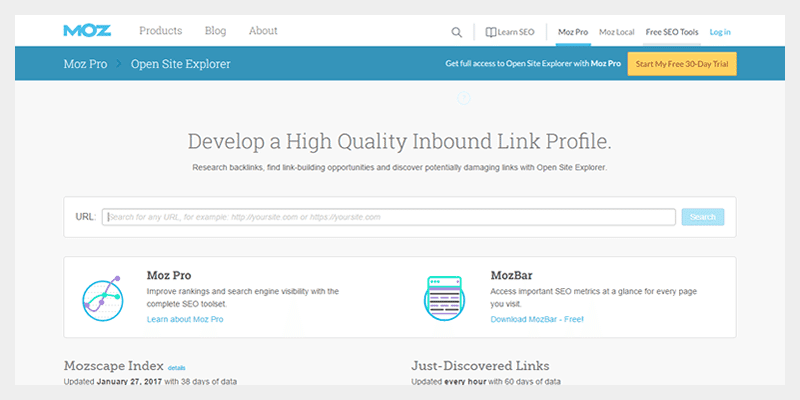Open the Mozscape Index details link
The image size is (800, 400).
[176, 368]
